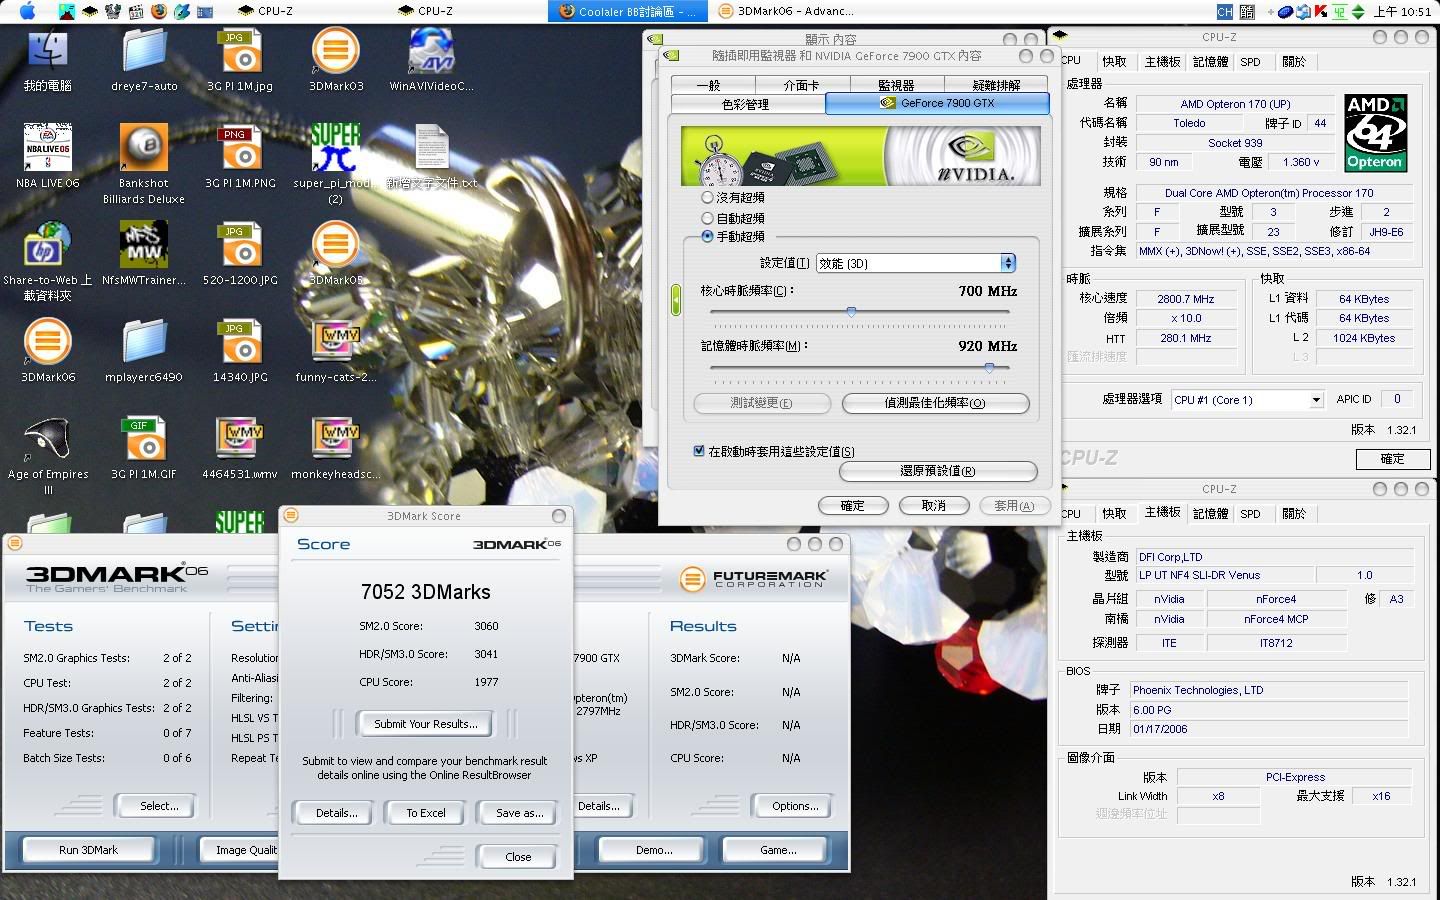Switch to the 色彩管理 tab

point(746,104)
